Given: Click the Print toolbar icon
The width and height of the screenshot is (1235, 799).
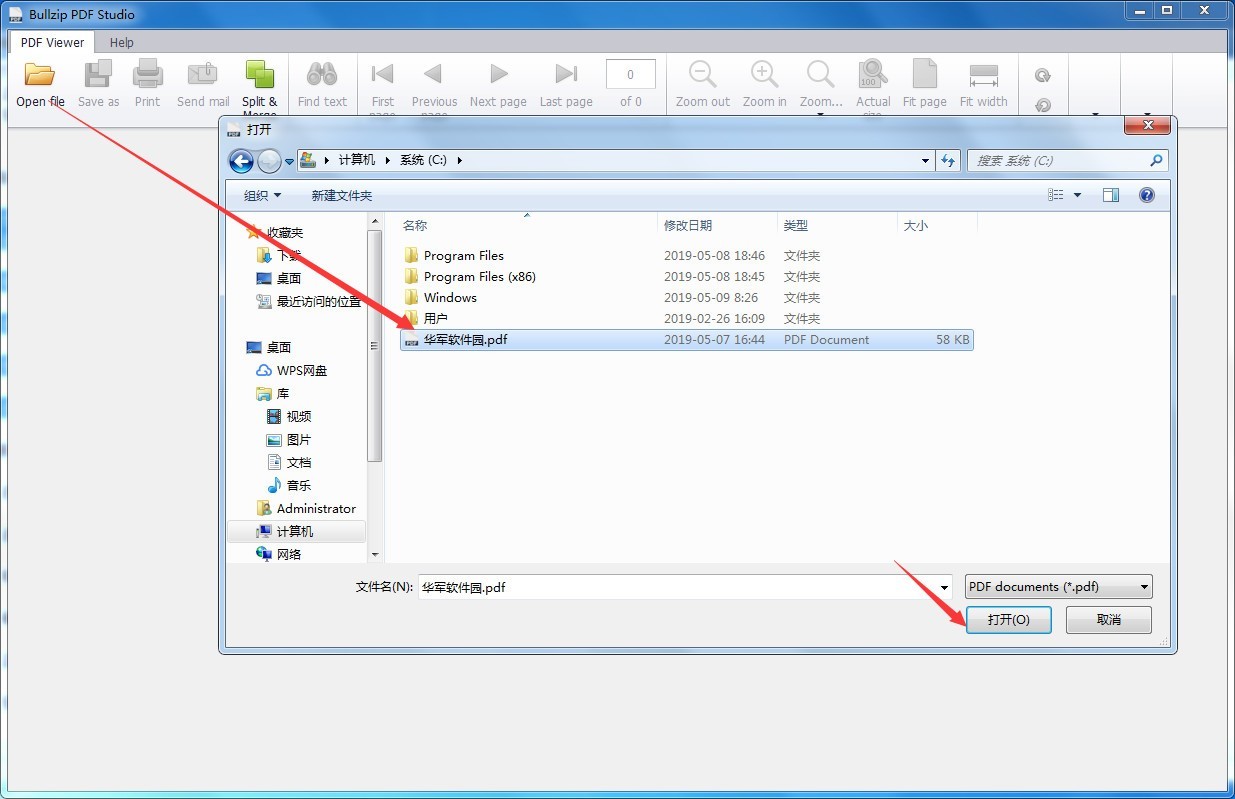Looking at the screenshot, I should point(148,74).
